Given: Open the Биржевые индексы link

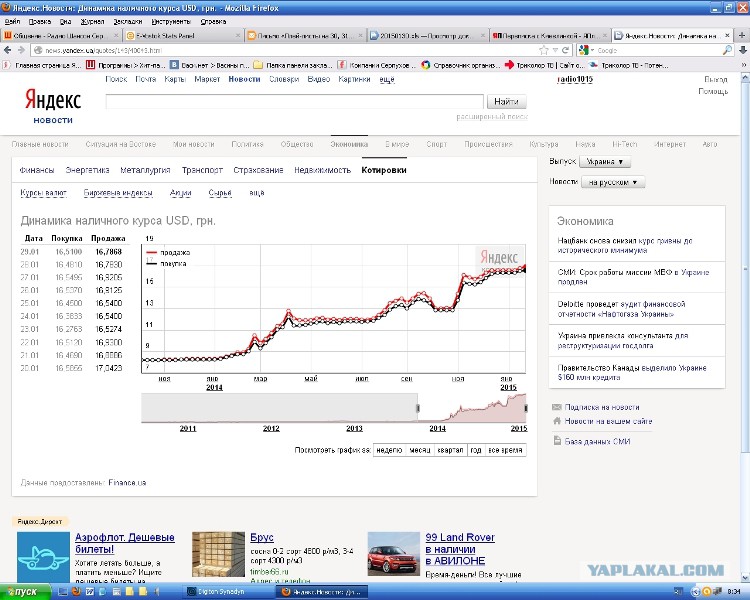Looking at the screenshot, I should [x=118, y=193].
